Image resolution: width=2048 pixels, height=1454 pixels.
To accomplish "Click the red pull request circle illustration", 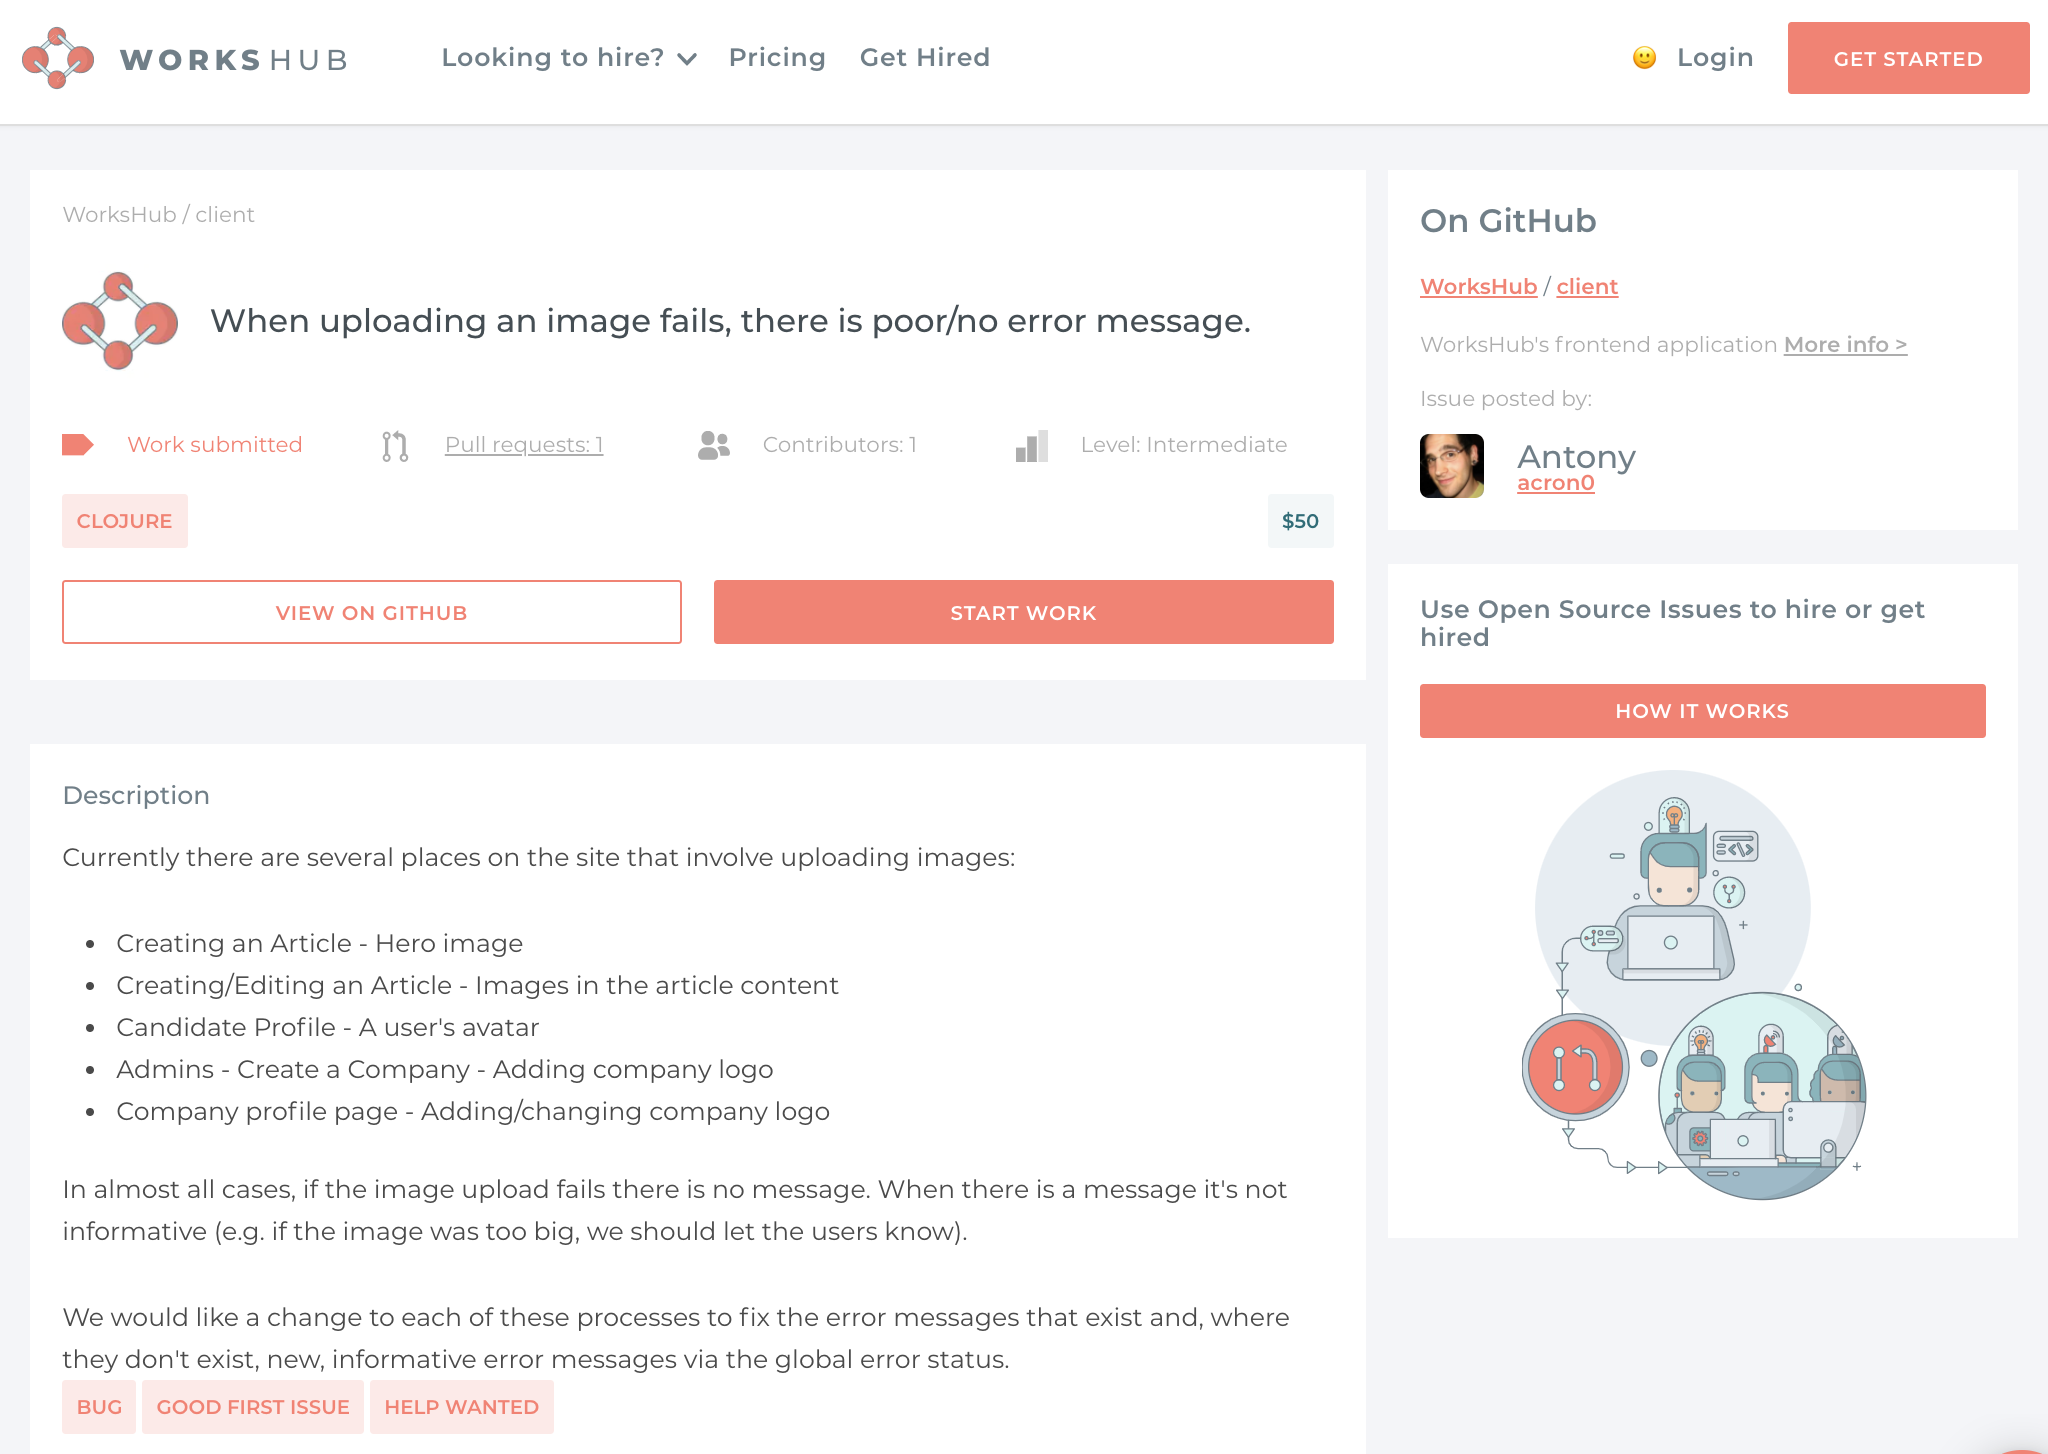I will [x=1575, y=1067].
